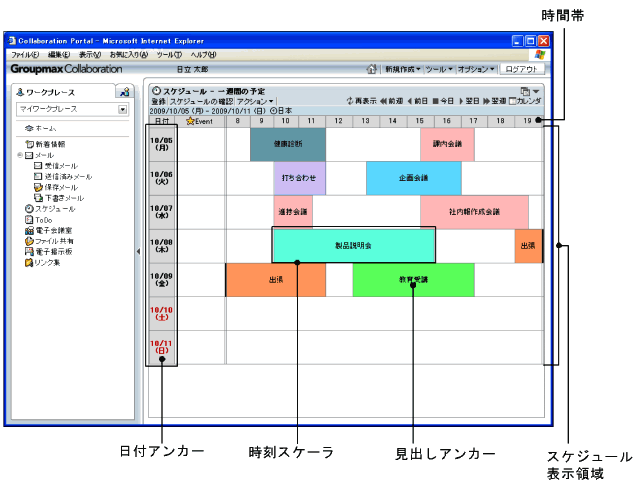Click the star Event column header
The width and height of the screenshot is (637, 486).
click(199, 121)
